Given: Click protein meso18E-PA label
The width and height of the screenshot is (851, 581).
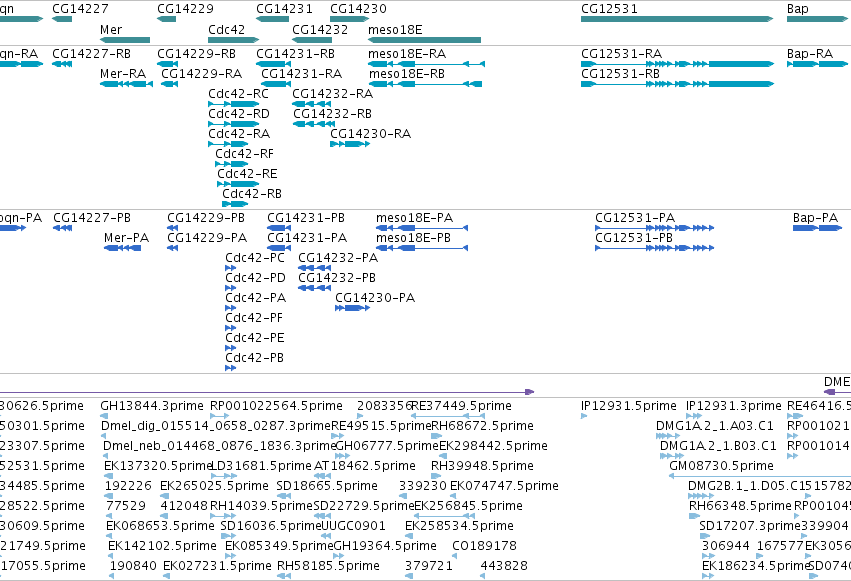Looking at the screenshot, I should [x=415, y=218].
